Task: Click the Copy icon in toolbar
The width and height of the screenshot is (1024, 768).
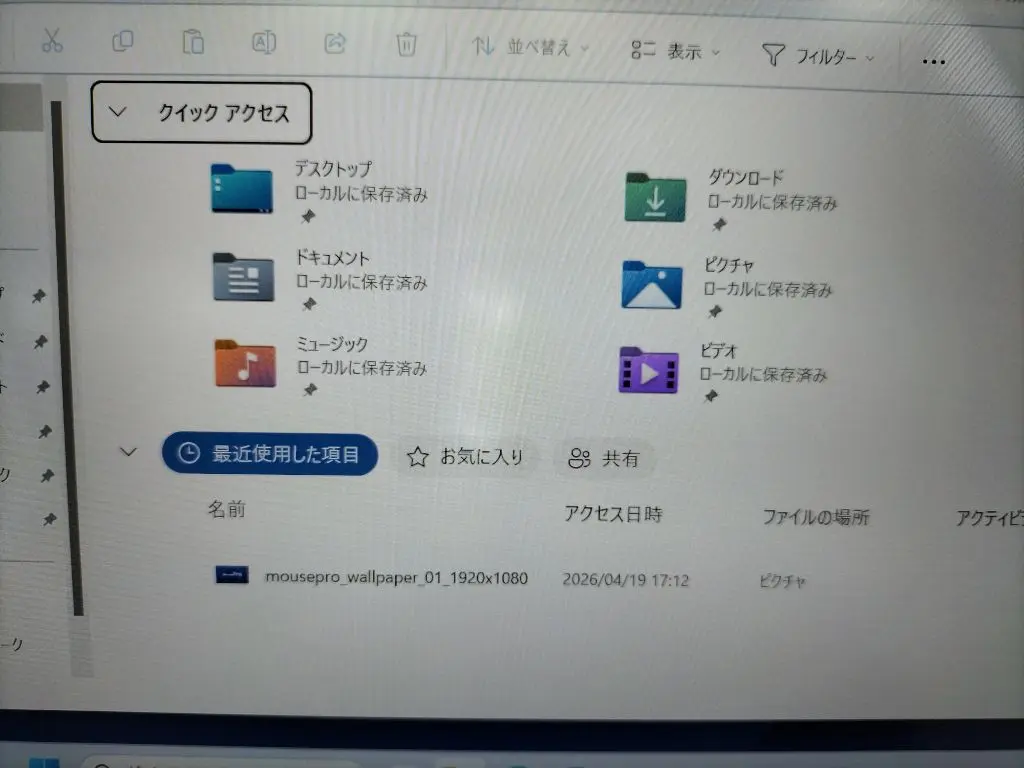Action: pyautogui.click(x=122, y=41)
